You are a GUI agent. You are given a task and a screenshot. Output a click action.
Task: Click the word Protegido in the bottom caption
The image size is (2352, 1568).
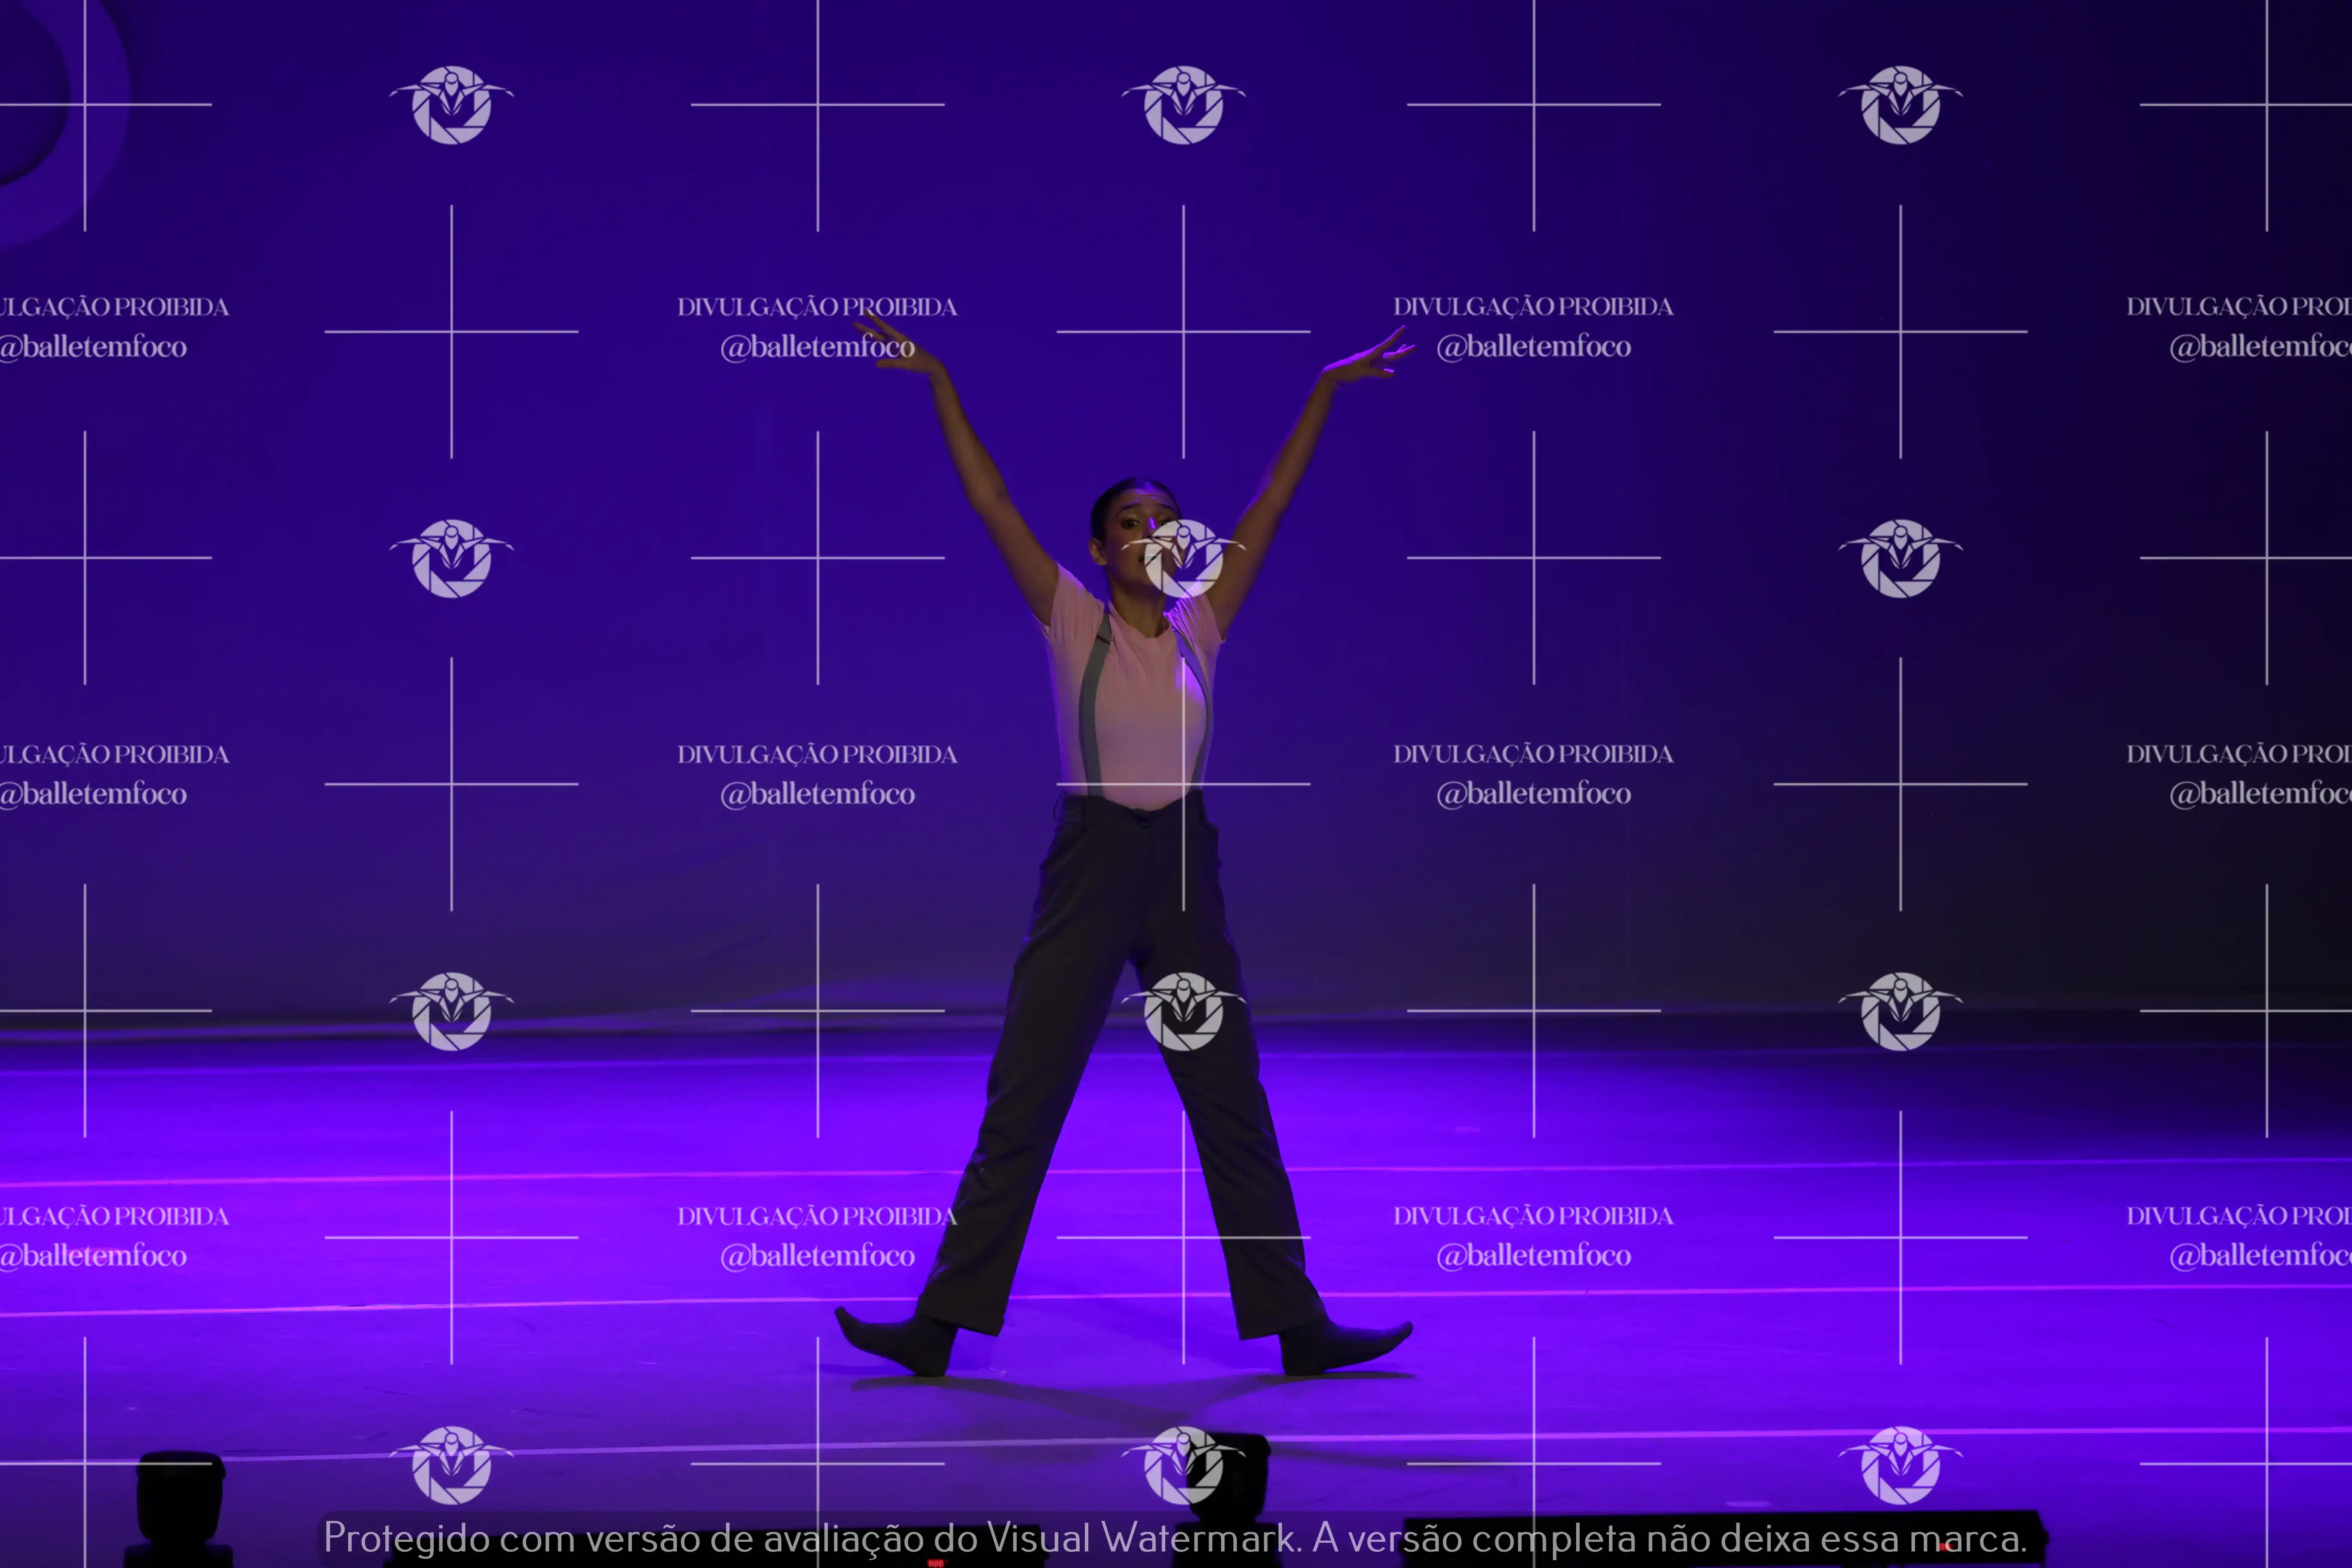[x=406, y=1538]
